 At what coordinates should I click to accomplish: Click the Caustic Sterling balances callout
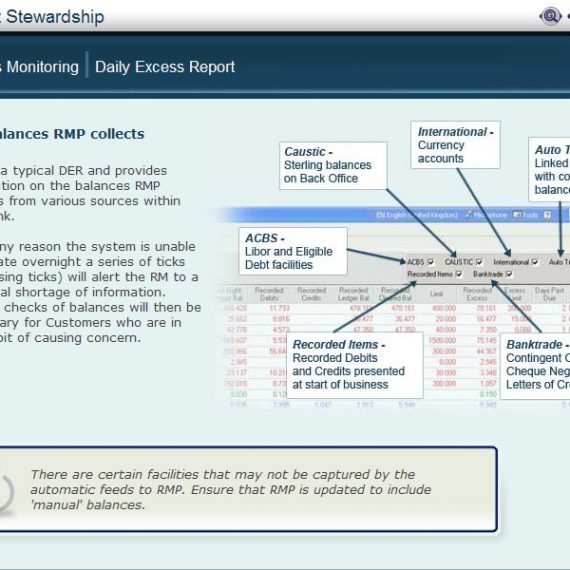coord(333,166)
